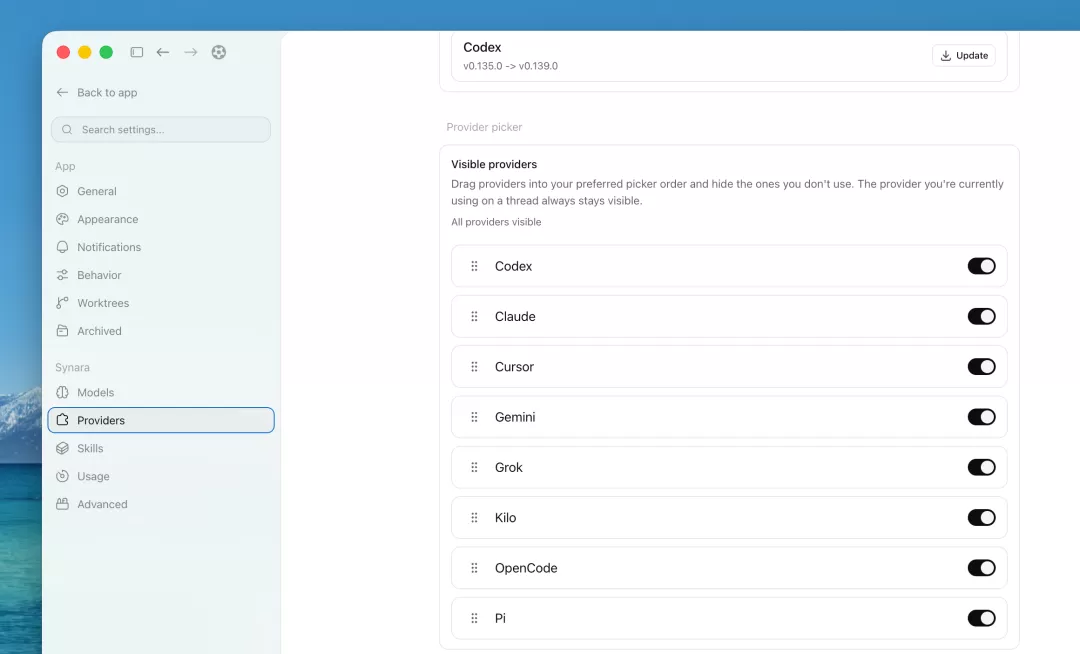The image size is (1080, 654).
Task: Click the "Visible providers" heading
Action: click(494, 165)
